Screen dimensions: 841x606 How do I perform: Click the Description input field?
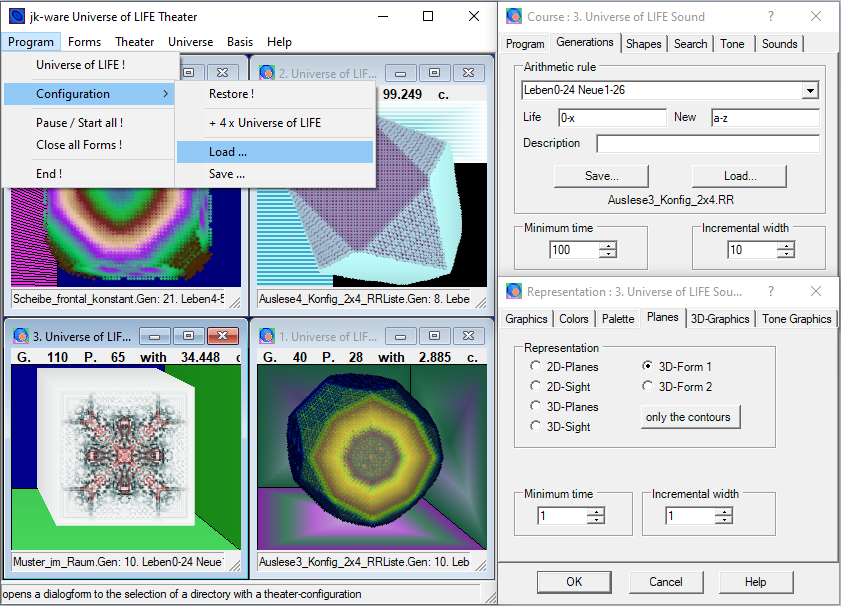(x=708, y=143)
